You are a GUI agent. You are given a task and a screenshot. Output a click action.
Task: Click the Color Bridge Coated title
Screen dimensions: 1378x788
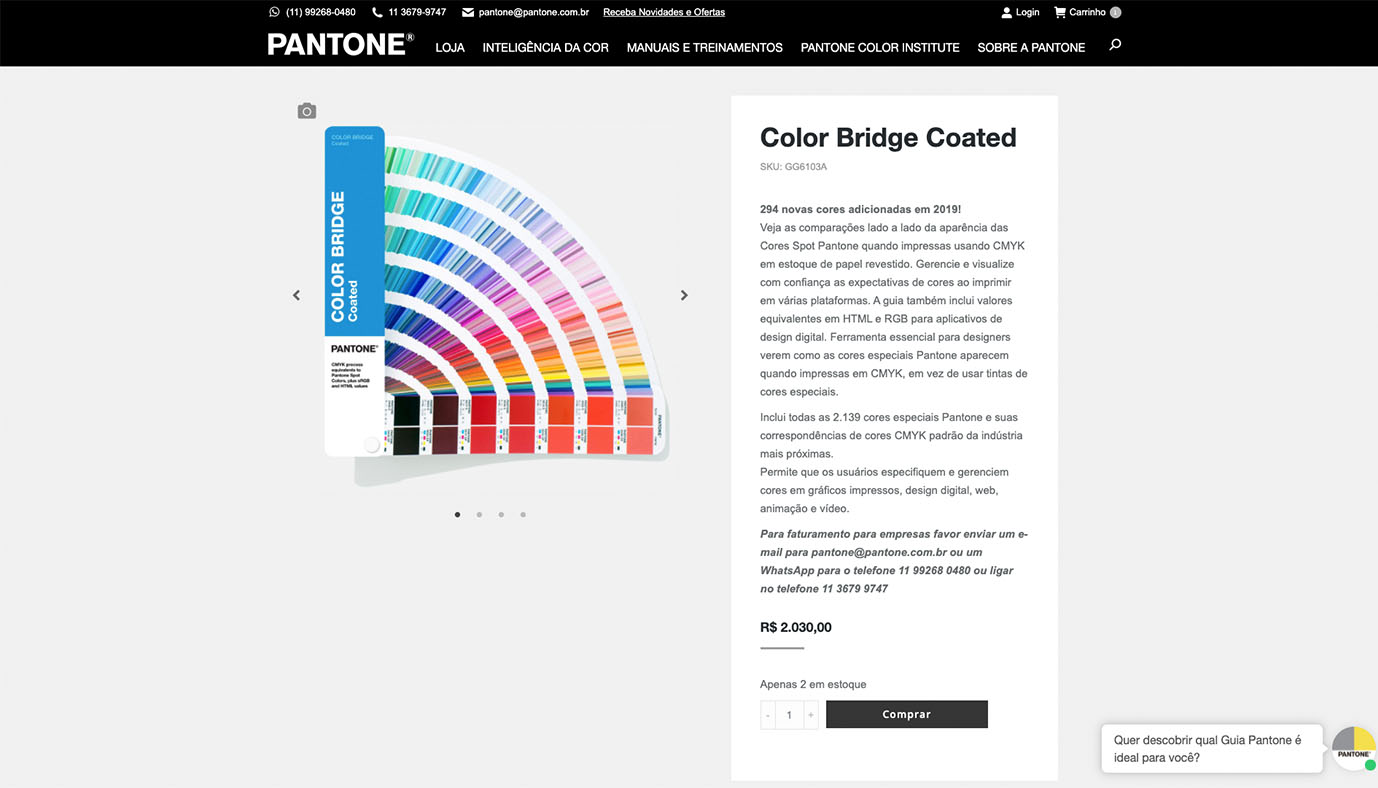[x=888, y=137]
